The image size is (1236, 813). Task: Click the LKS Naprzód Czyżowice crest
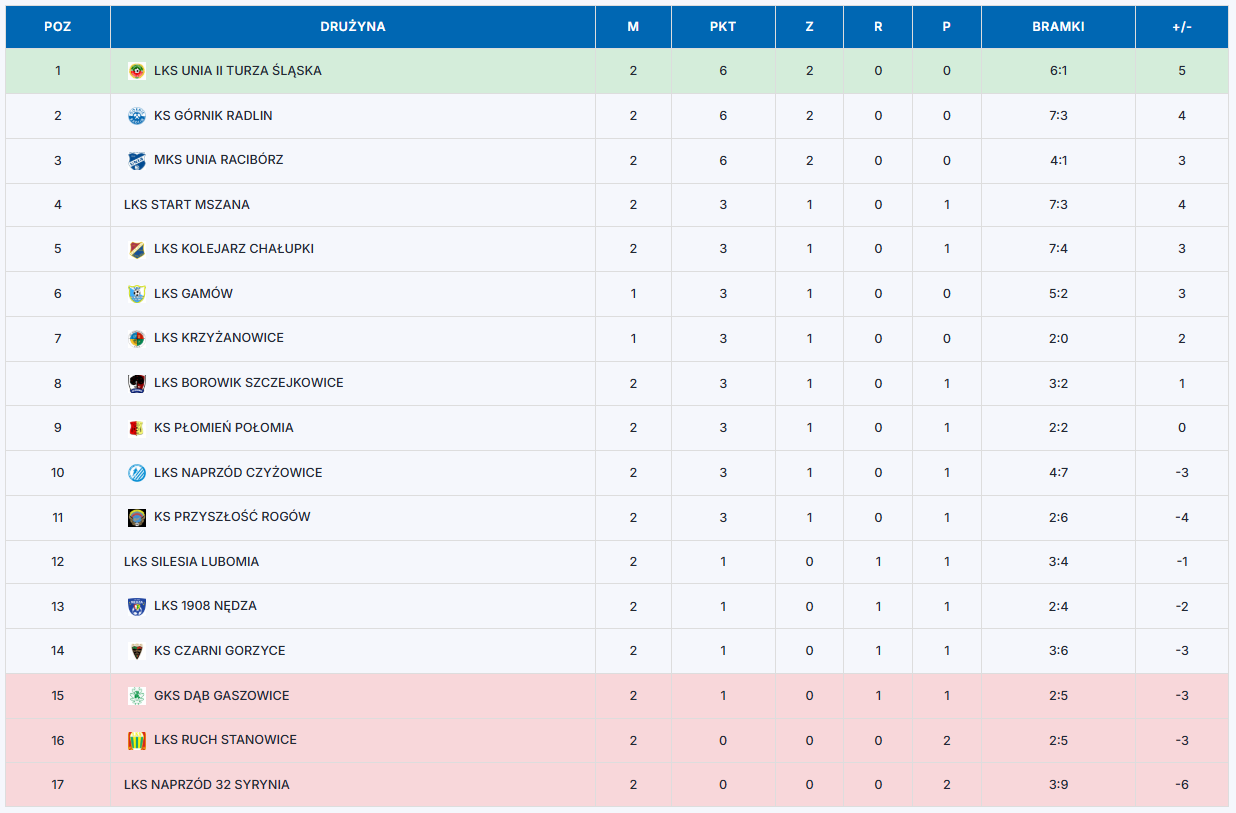137,473
